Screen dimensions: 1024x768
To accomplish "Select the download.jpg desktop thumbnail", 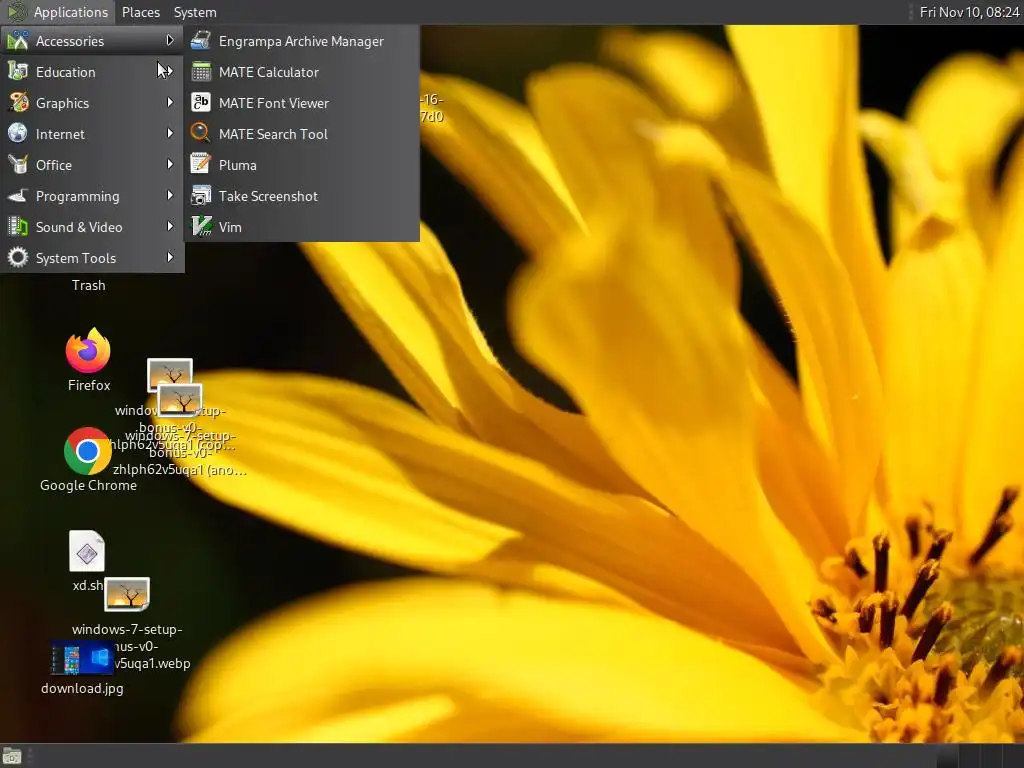I will click(81, 658).
